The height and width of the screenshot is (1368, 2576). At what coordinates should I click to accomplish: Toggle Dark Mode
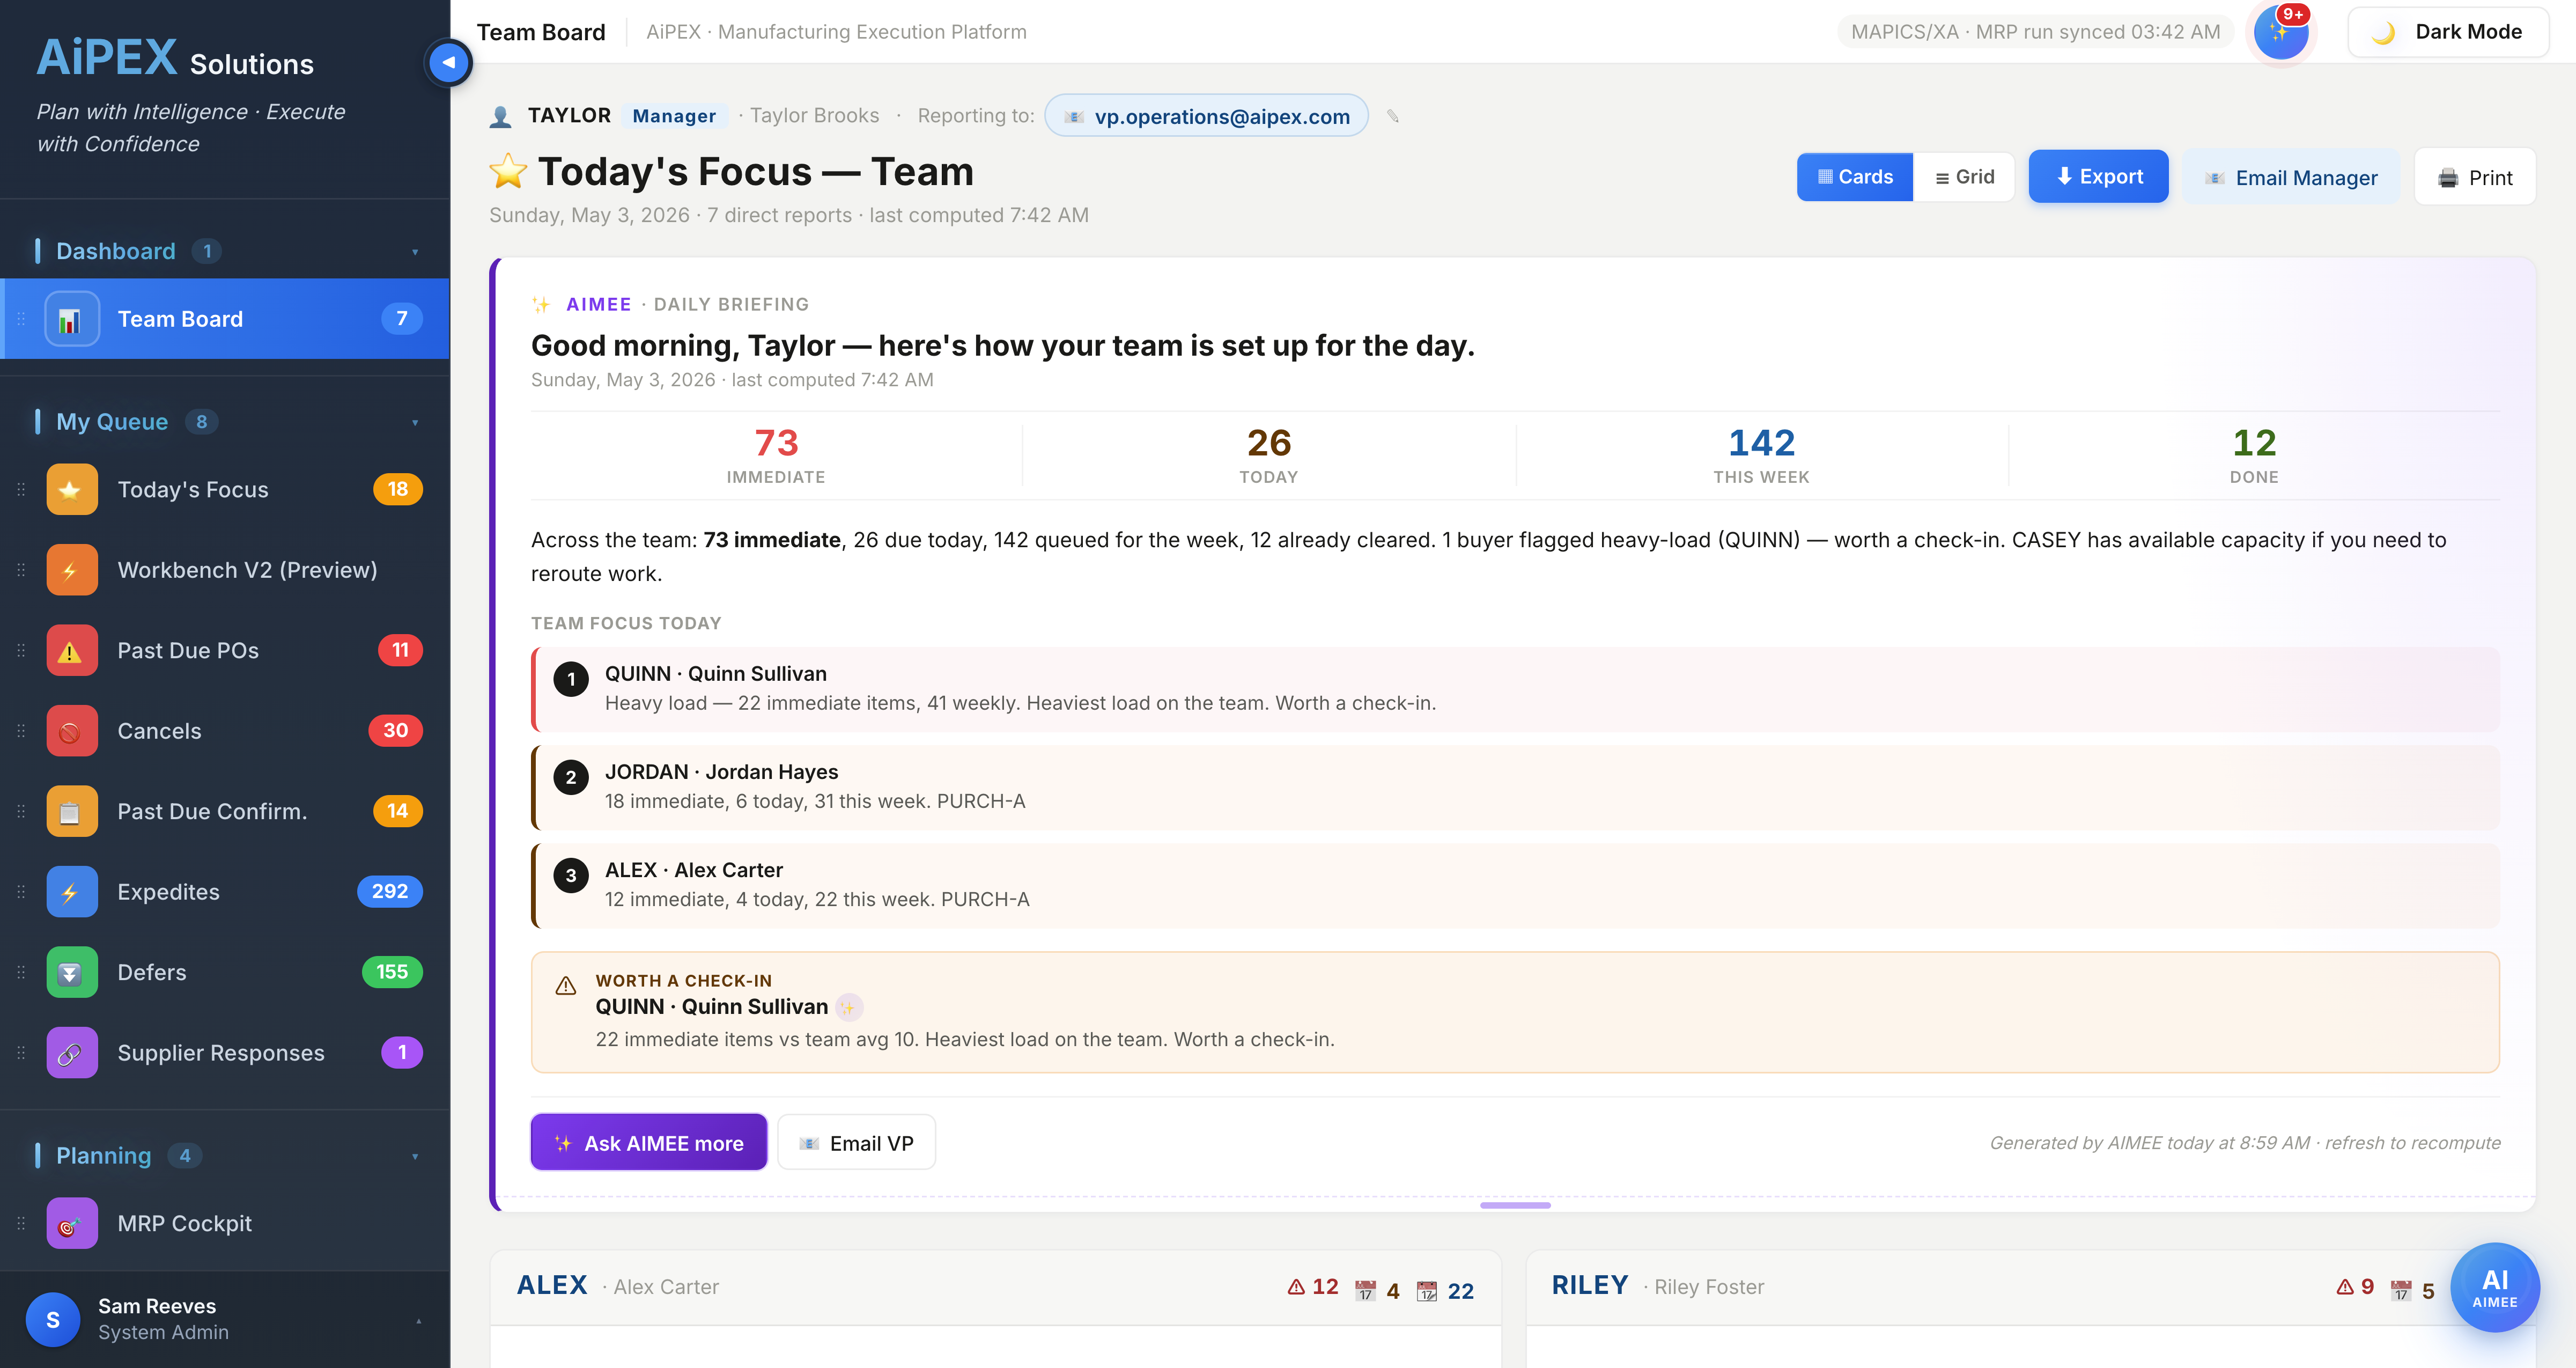(x=2448, y=32)
